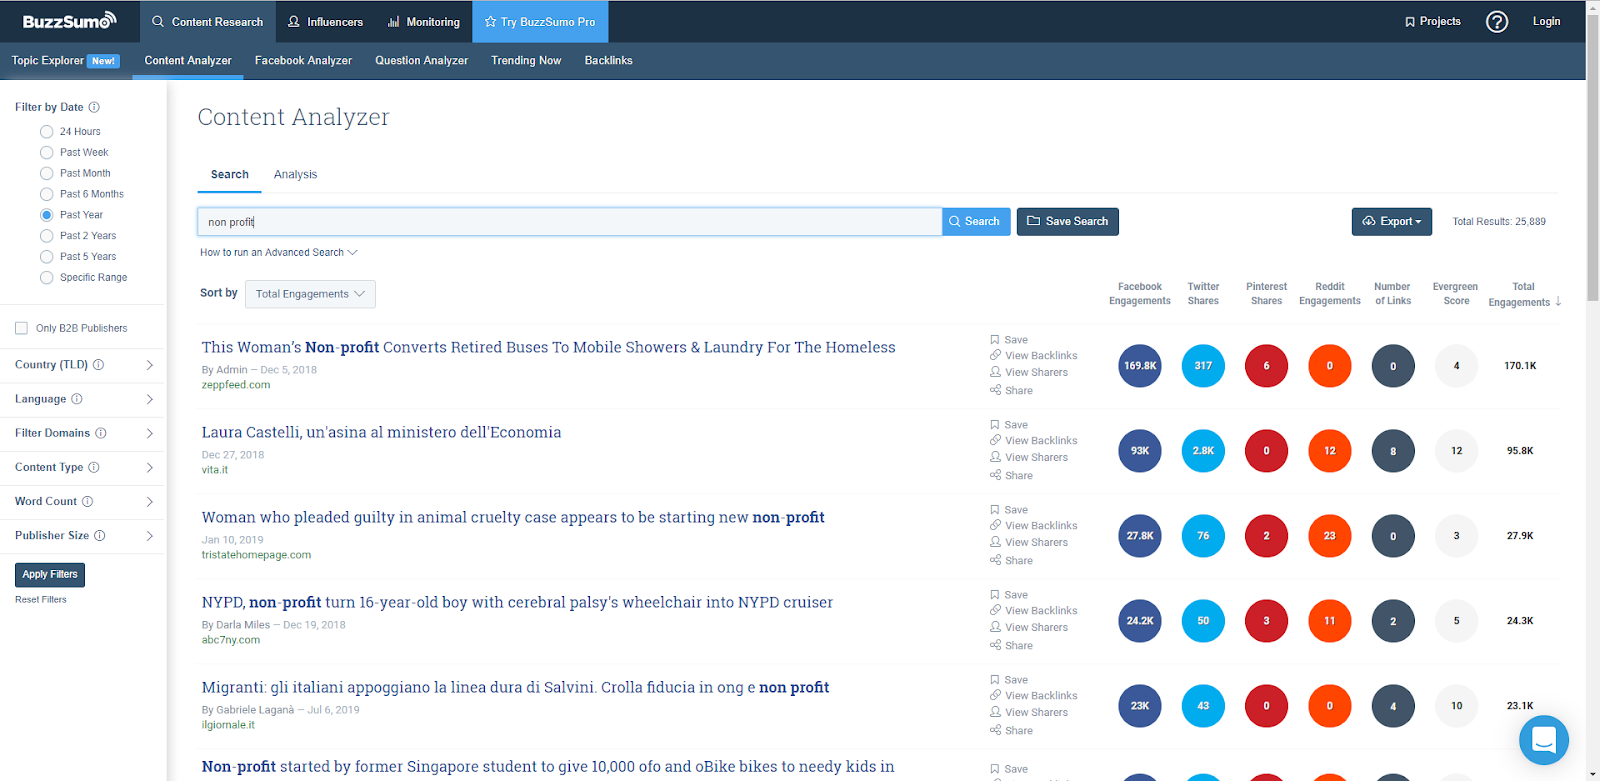The width and height of the screenshot is (1600, 781).
Task: Share the zeppfeed.com article
Action: pyautogui.click(x=1011, y=390)
